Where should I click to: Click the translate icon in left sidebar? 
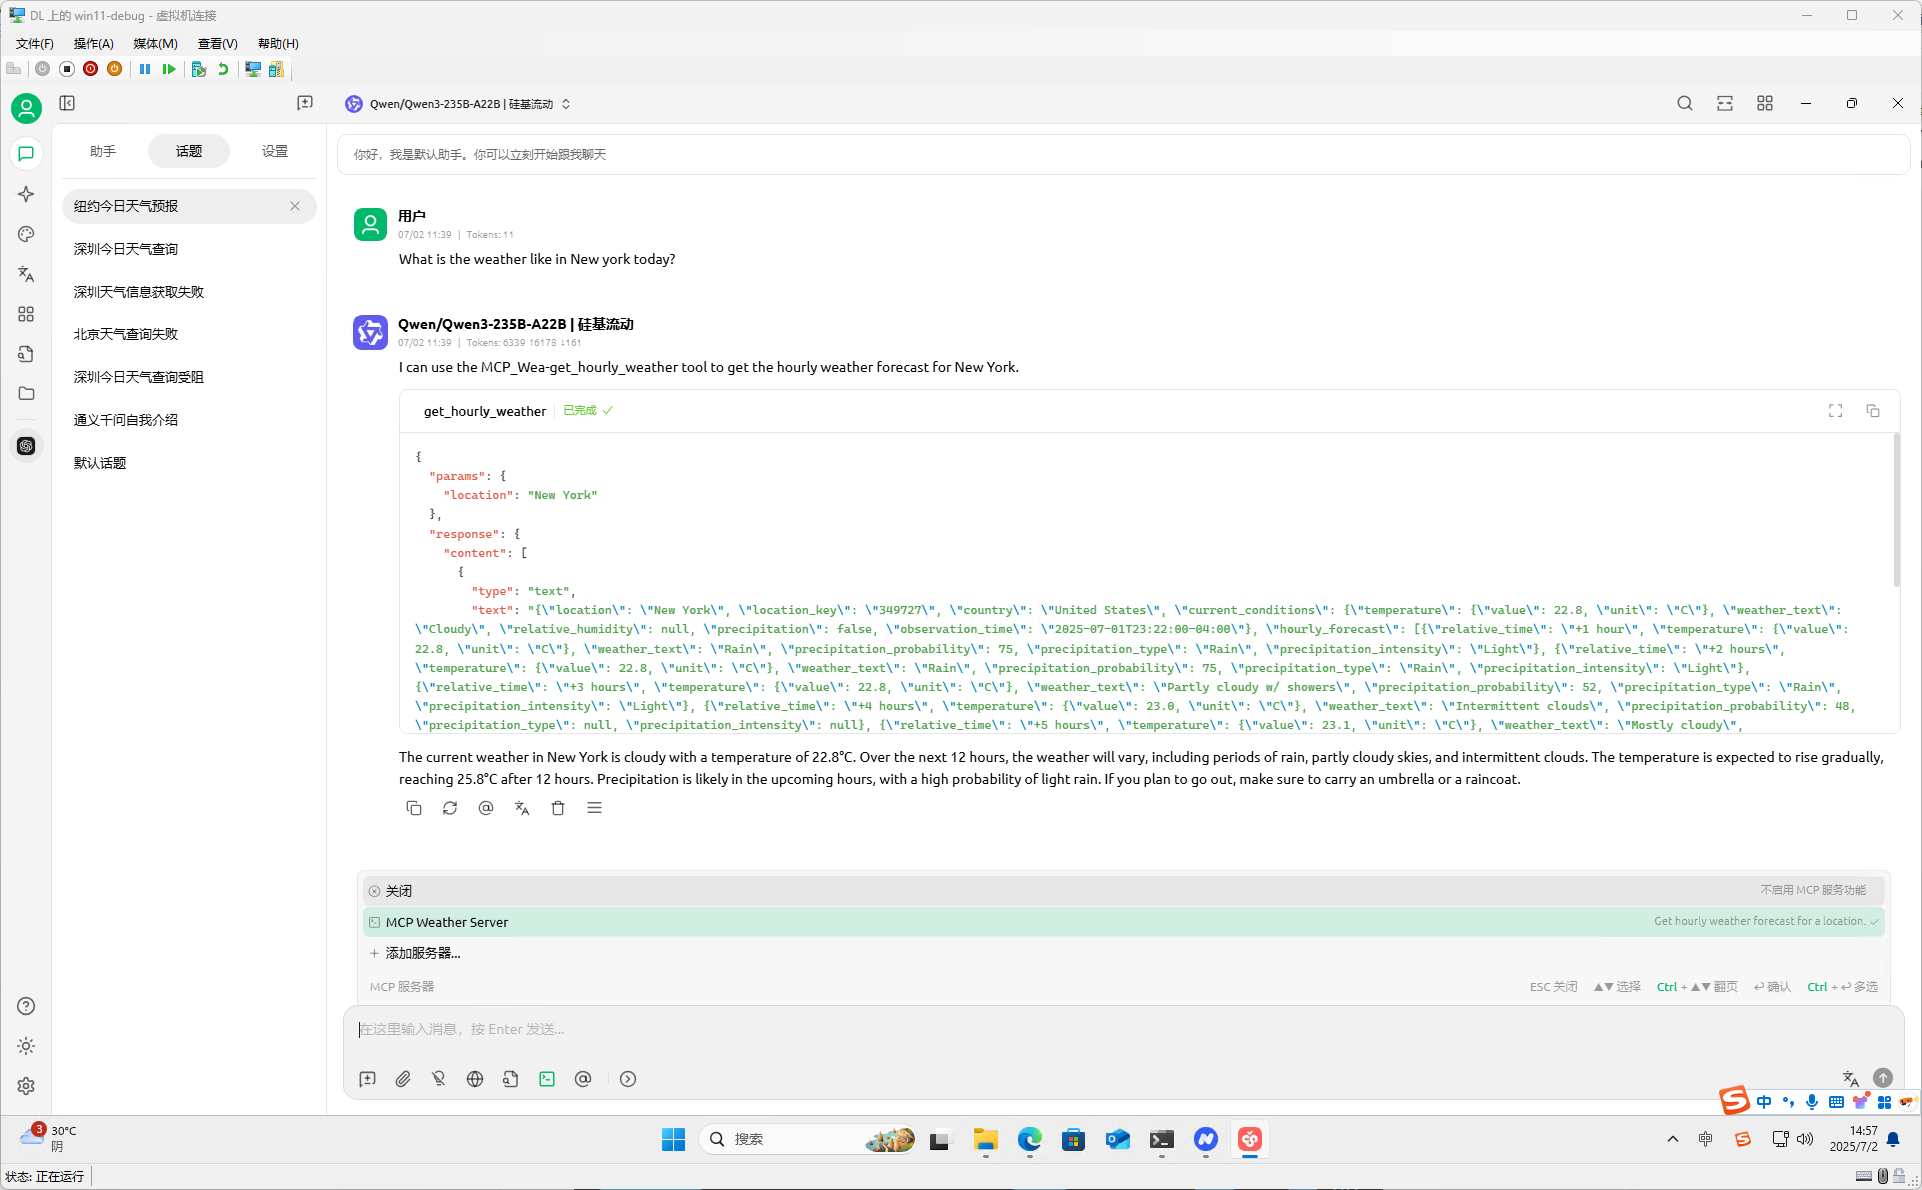coord(26,274)
